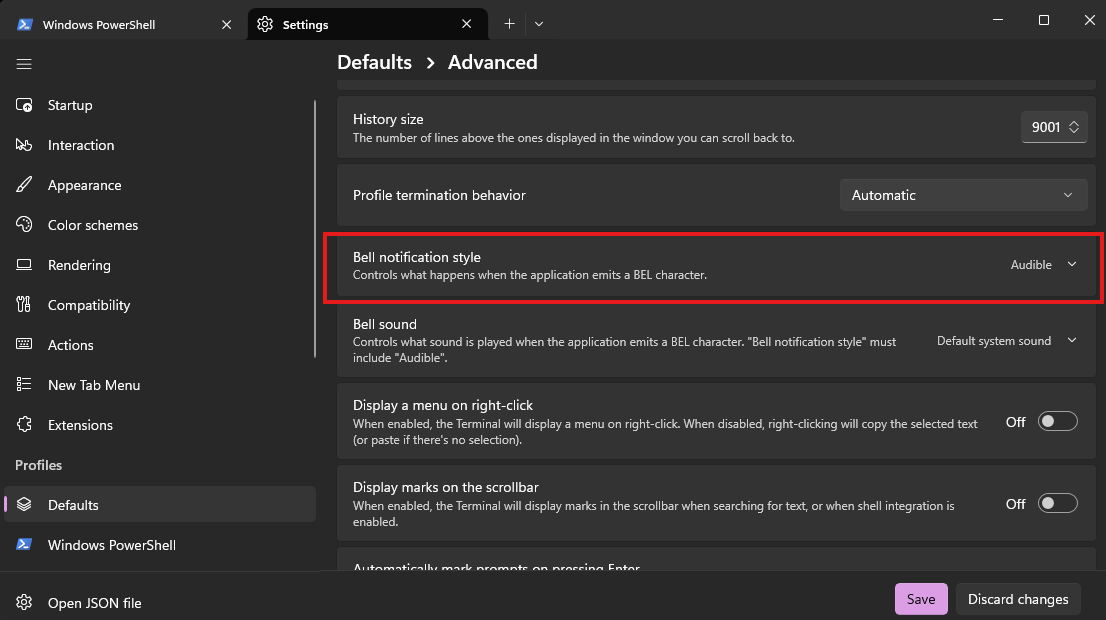Go to Interaction settings page
Viewport: 1106px width, 620px height.
click(159, 145)
